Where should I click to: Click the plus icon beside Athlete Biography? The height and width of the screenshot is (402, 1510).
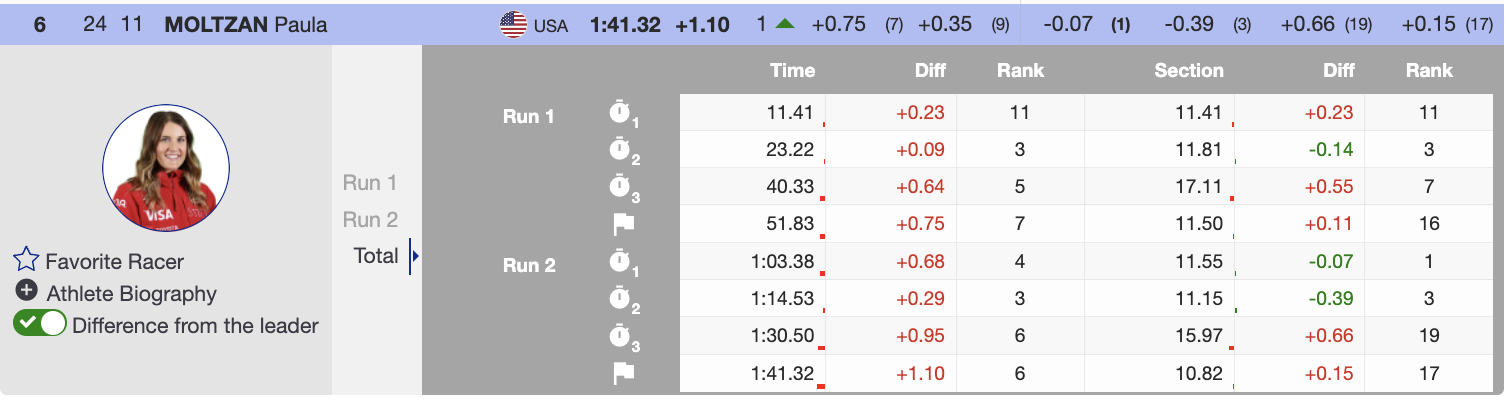point(27,293)
